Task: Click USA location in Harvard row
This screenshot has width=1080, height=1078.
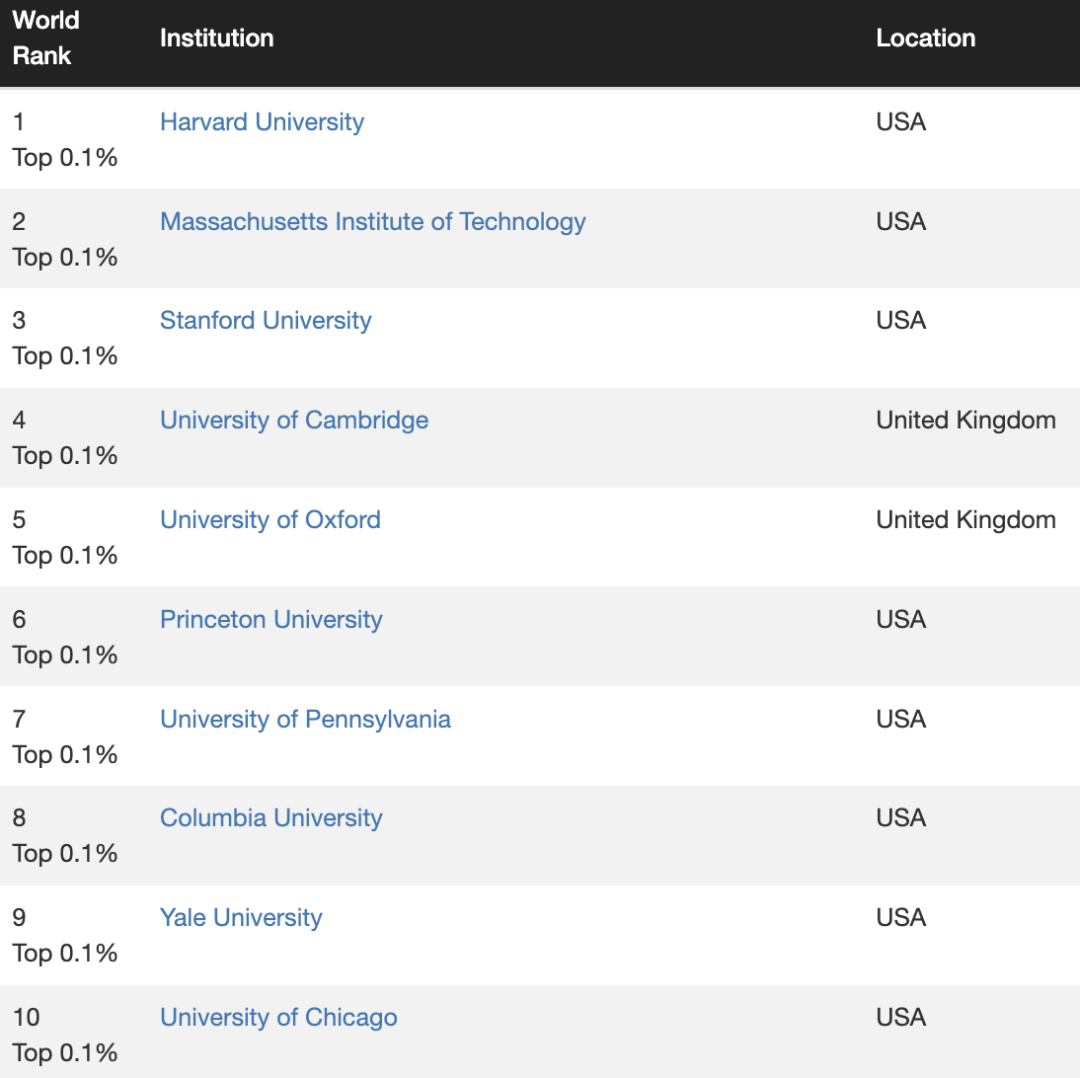Action: [901, 122]
